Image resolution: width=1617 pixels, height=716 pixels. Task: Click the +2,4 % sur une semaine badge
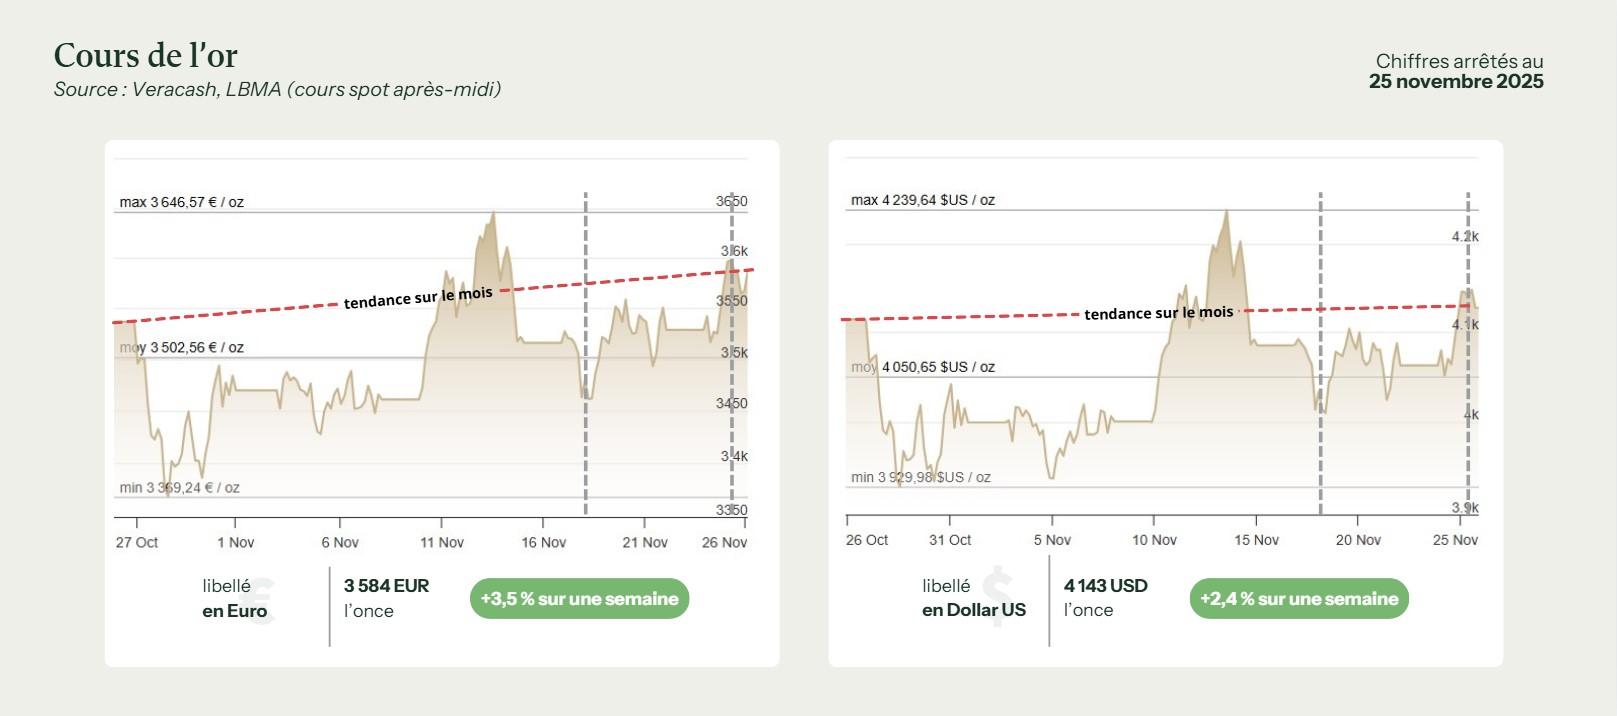tap(1298, 599)
